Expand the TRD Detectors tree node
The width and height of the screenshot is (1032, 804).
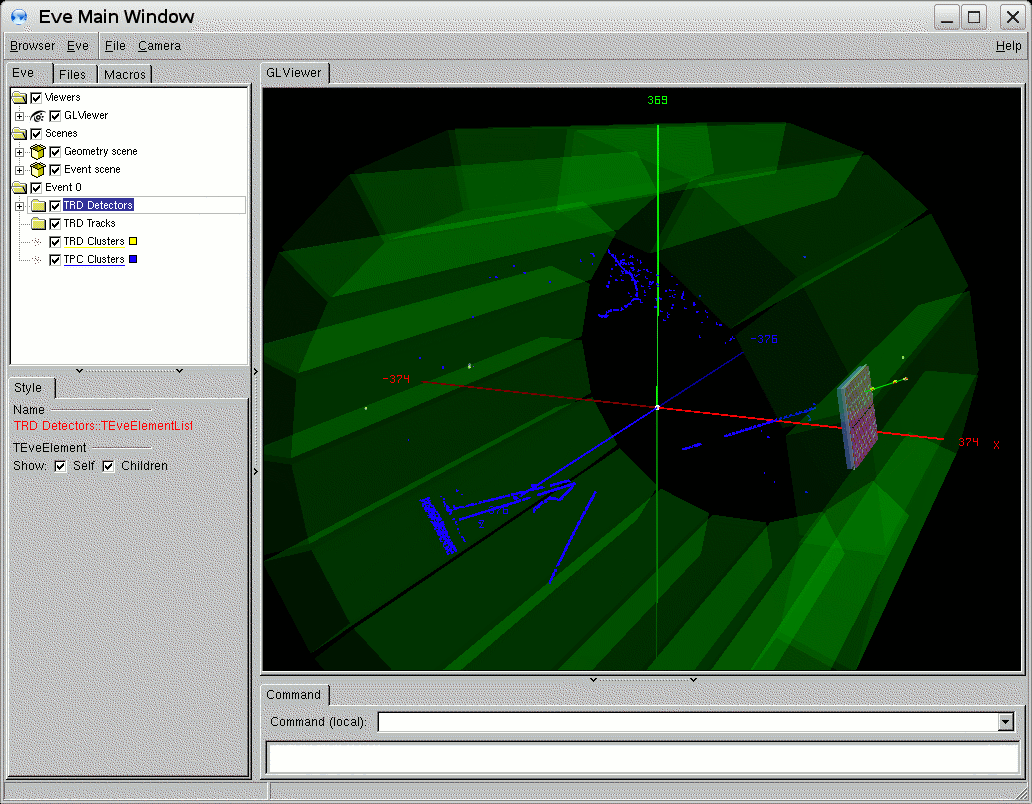20,206
